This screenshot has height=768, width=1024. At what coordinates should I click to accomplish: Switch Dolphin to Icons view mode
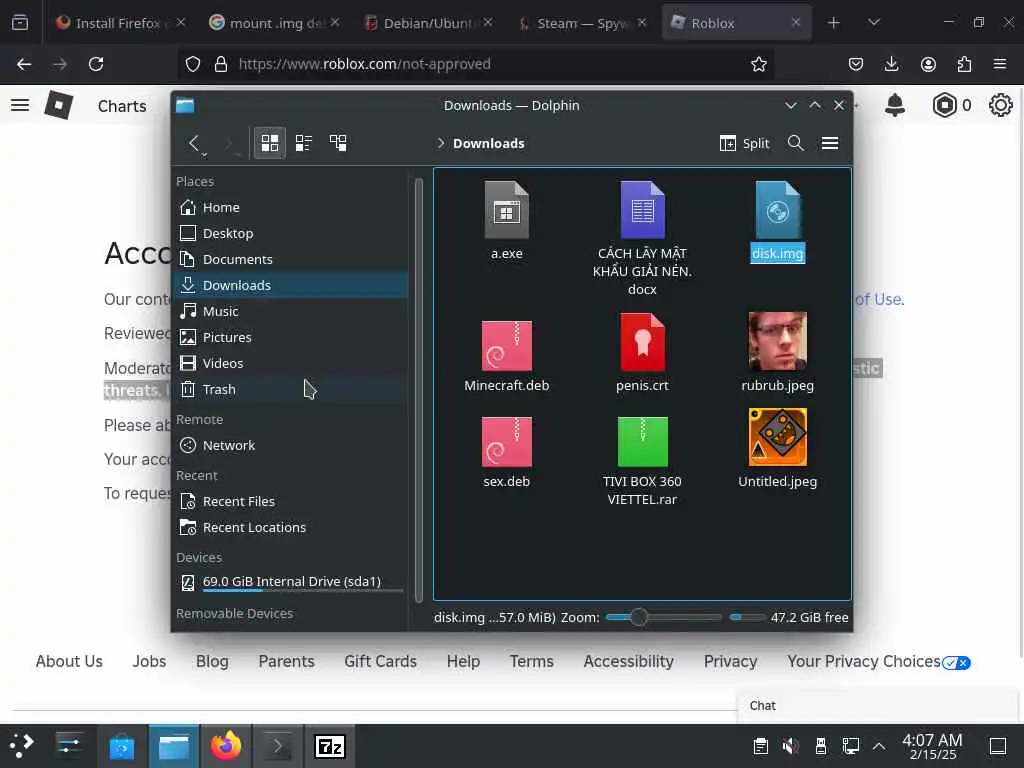click(270, 143)
